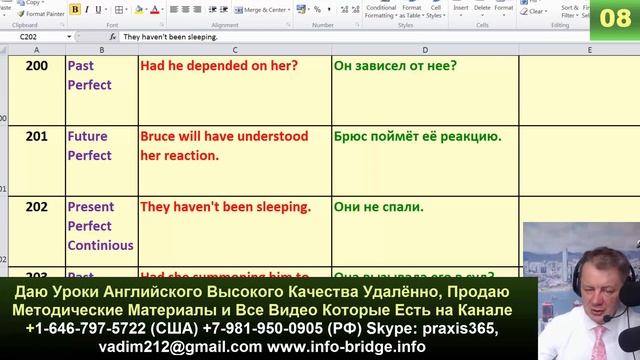The width and height of the screenshot is (640, 360).
Task: Click the Decrease Indent icon
Action: [x=213, y=9]
